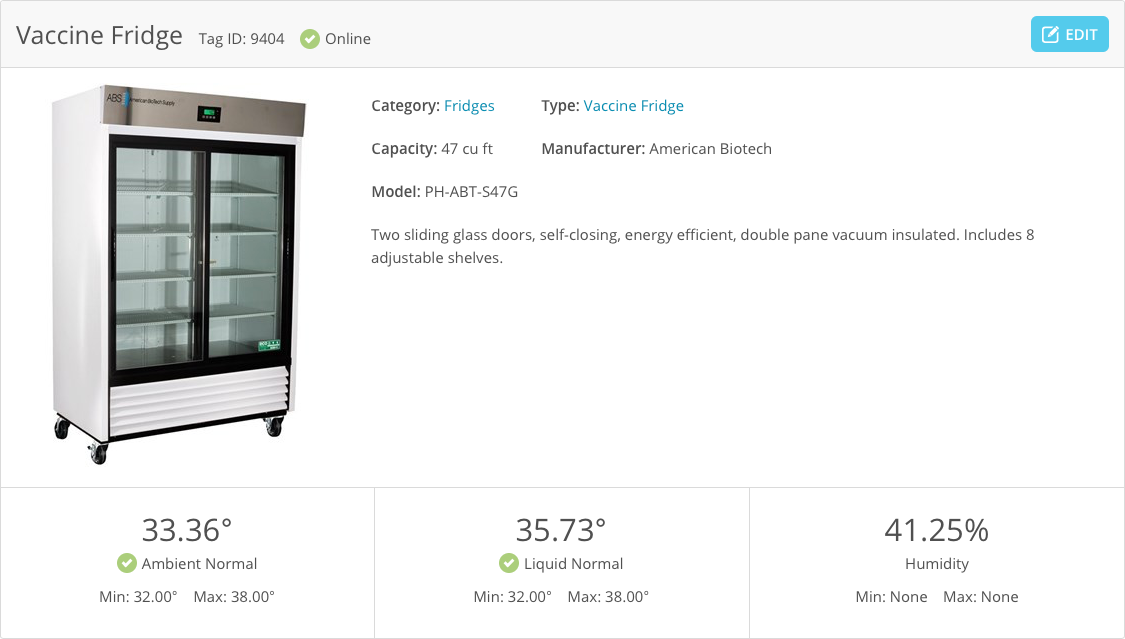This screenshot has width=1125, height=639.
Task: Click the Liquid Max: 38.00° value
Action: click(608, 597)
